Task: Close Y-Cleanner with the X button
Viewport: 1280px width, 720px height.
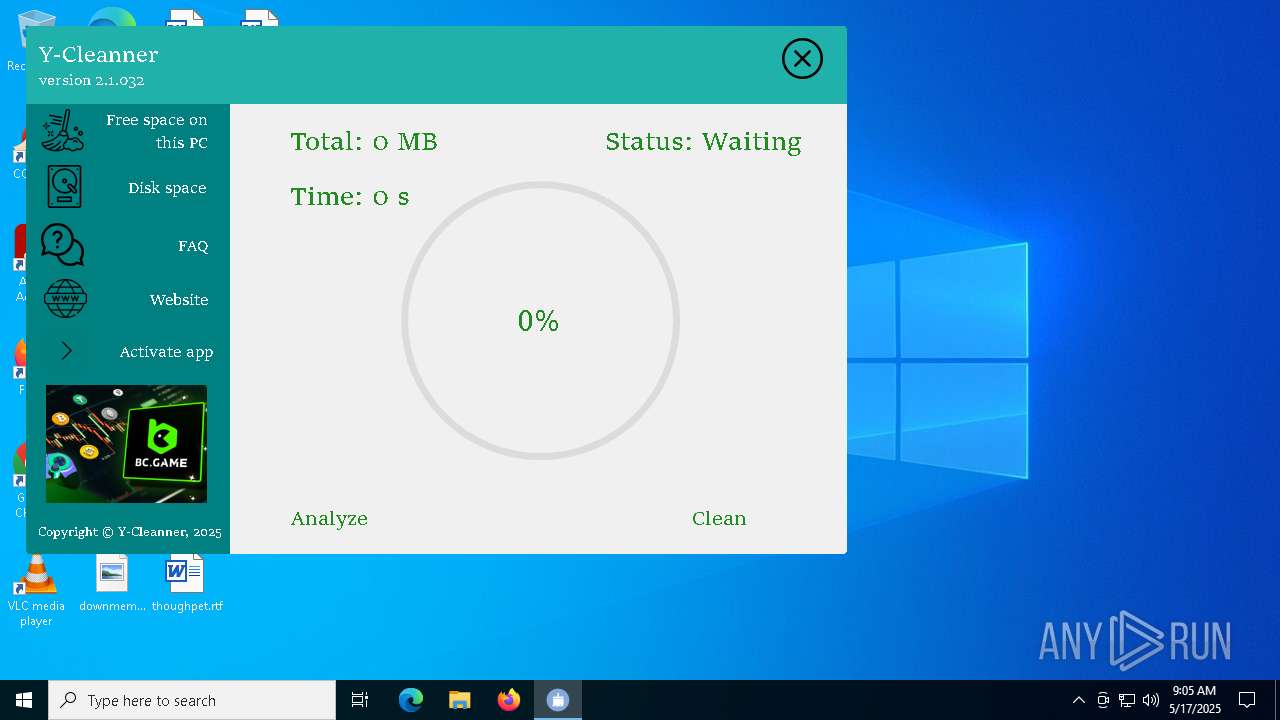Action: point(802,59)
